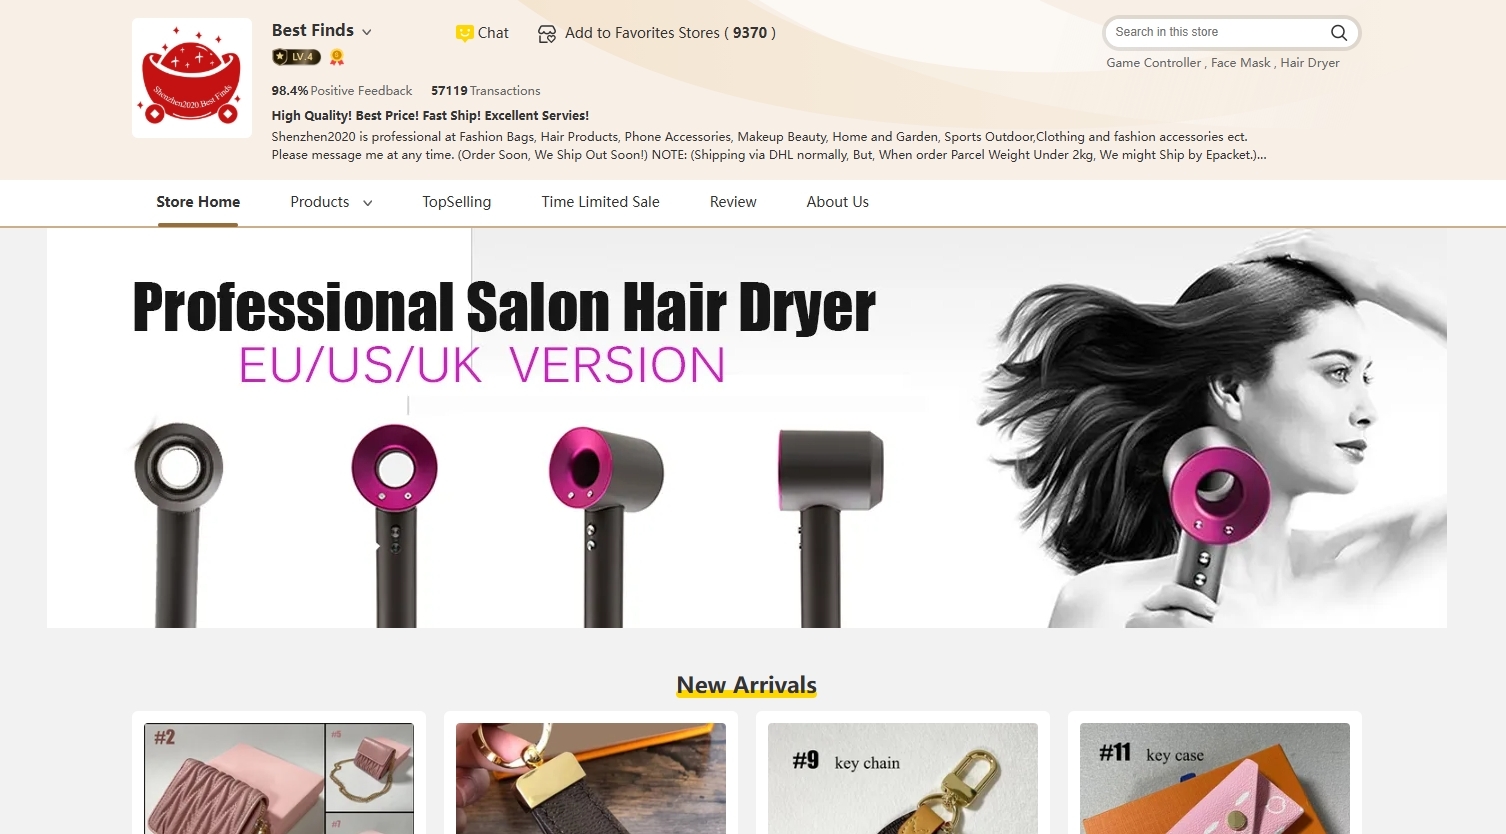Viewport: 1506px width, 834px height.
Task: Click the LV 4 seller level badge
Action: 296,57
